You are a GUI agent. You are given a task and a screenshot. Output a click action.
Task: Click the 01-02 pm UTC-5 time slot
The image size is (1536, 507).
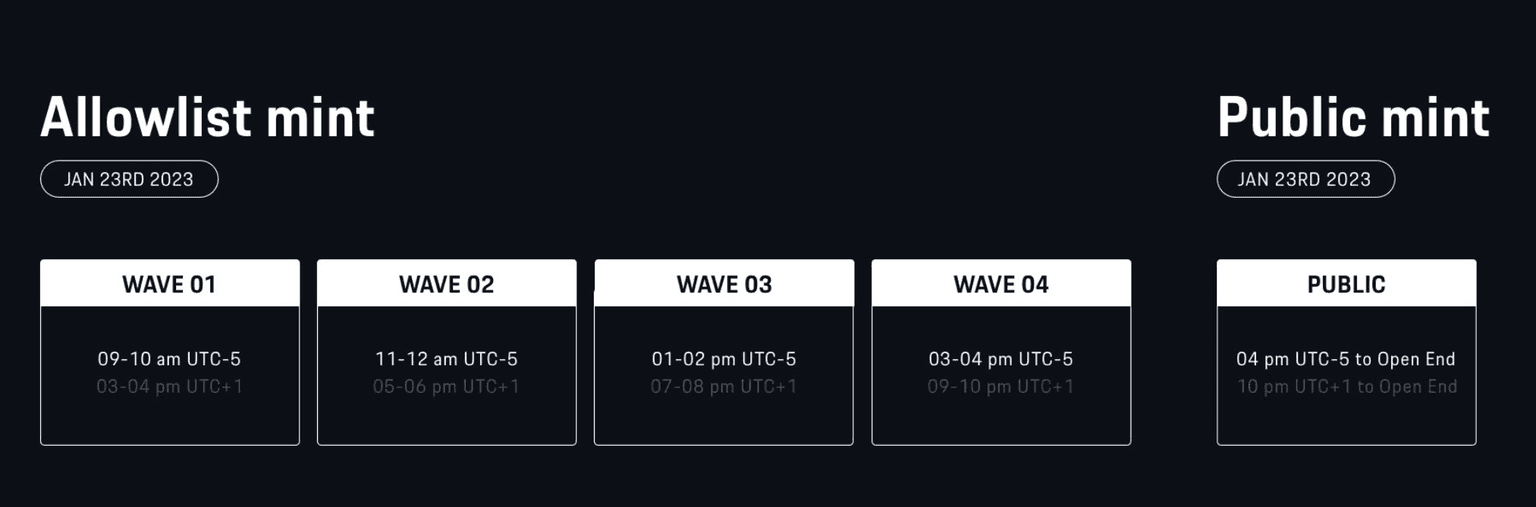[724, 359]
